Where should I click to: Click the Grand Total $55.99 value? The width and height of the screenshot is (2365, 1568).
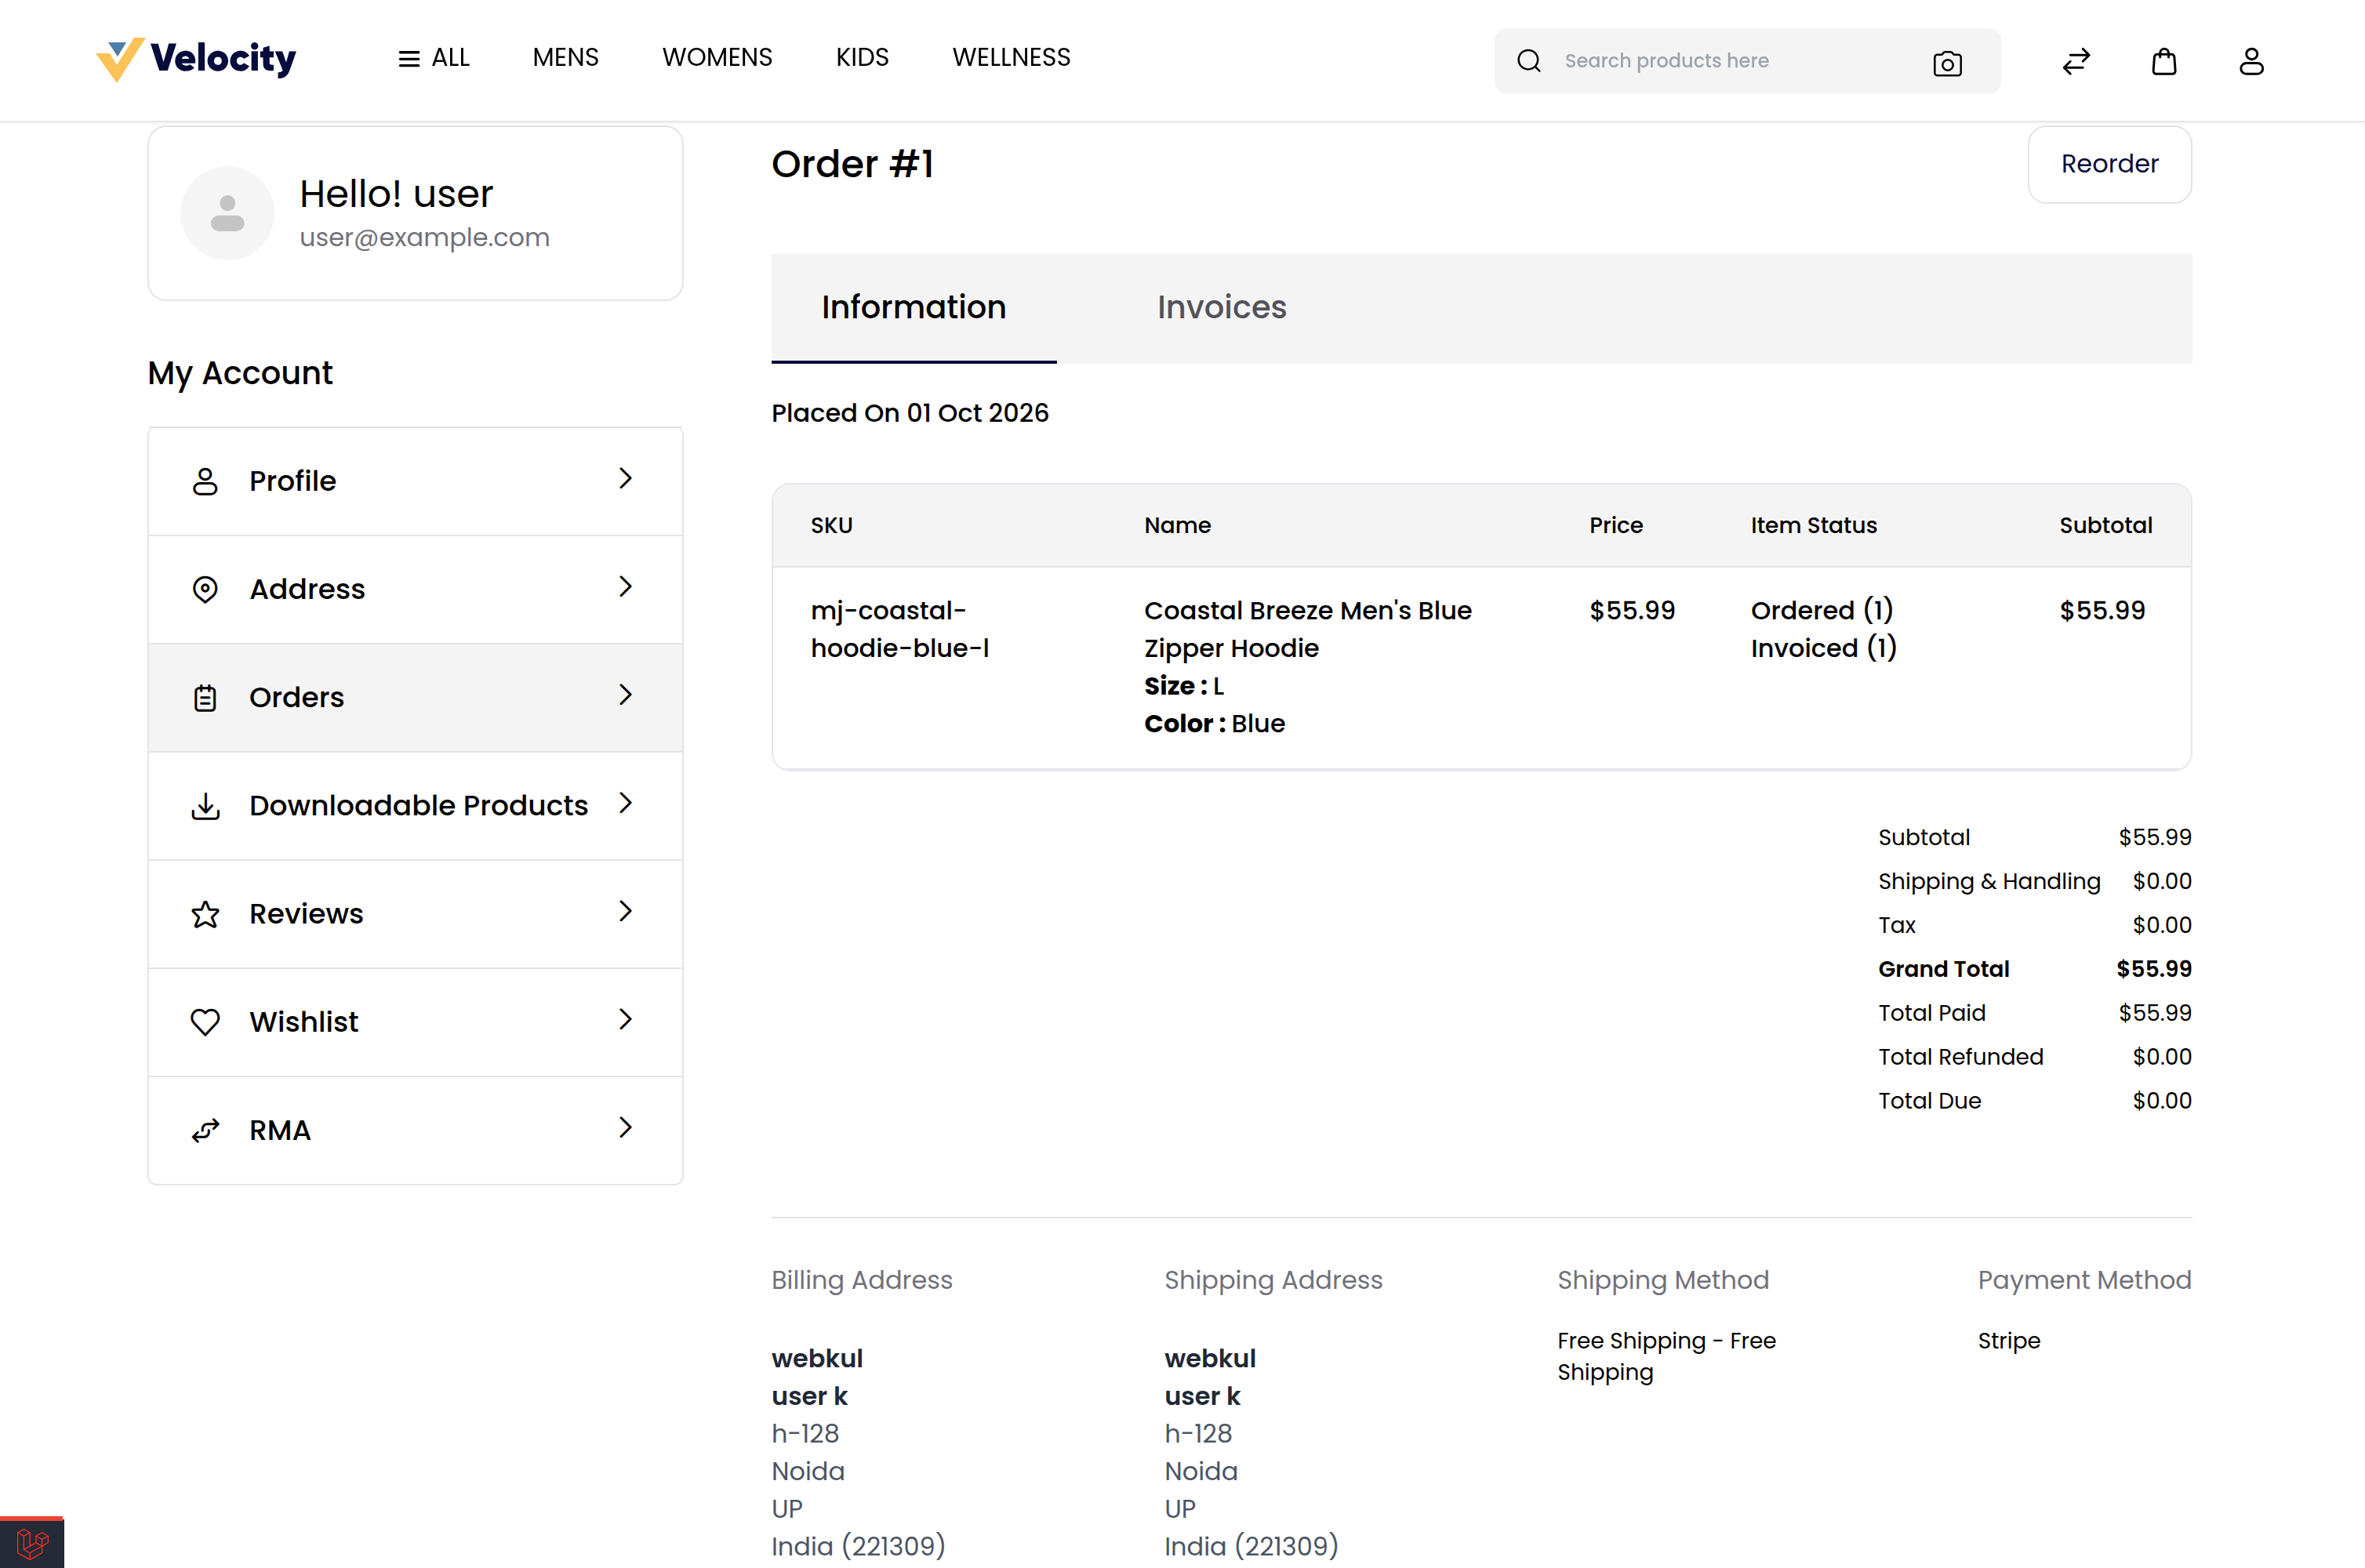(2153, 969)
